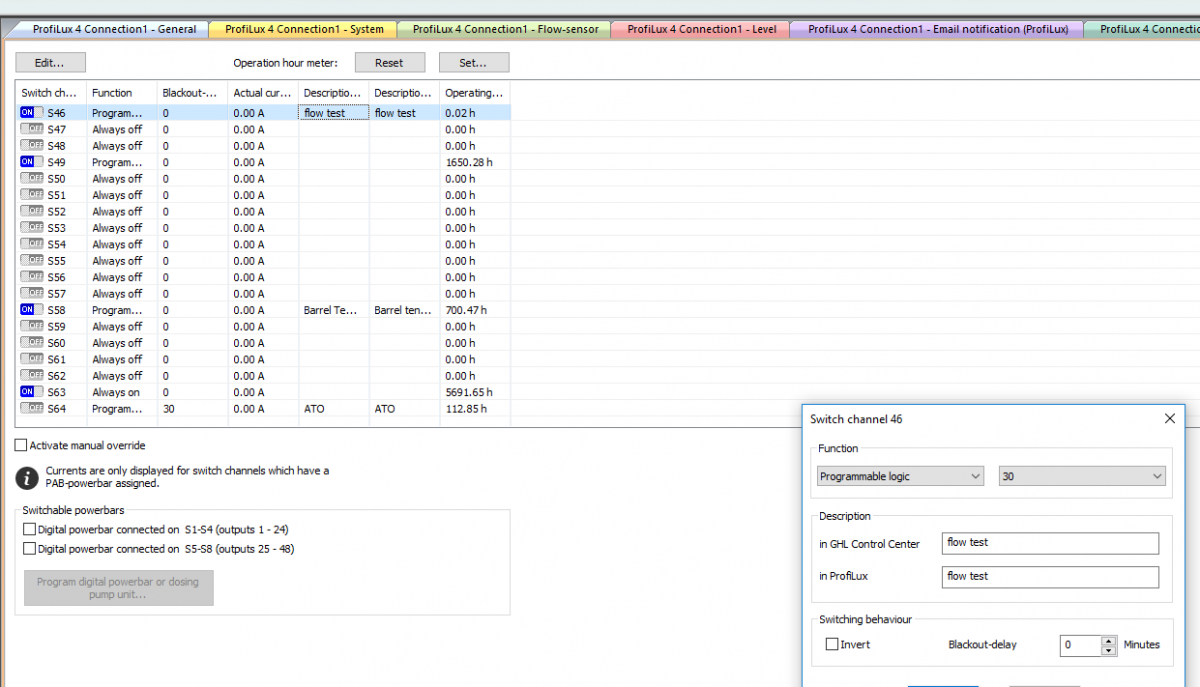Viewport: 1200px width, 687px height.
Task: Click the first ATO description cell of S64
Action: tap(334, 408)
